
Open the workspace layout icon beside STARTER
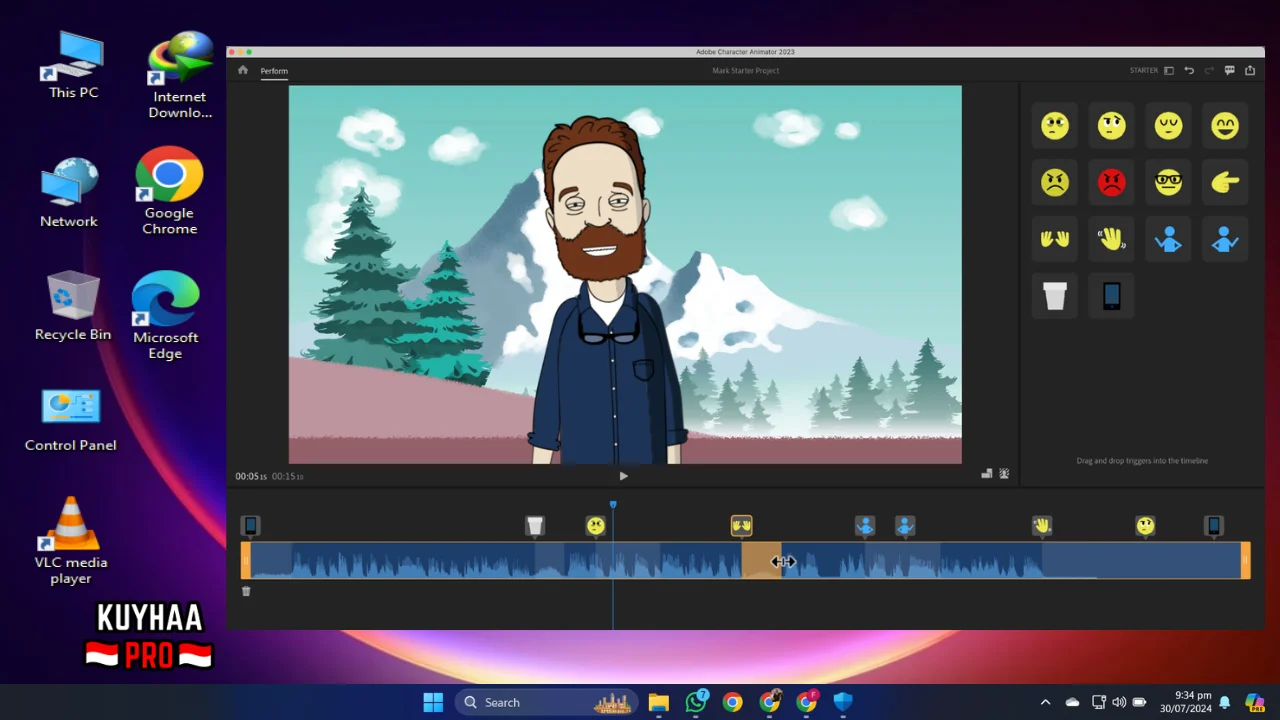(1169, 70)
